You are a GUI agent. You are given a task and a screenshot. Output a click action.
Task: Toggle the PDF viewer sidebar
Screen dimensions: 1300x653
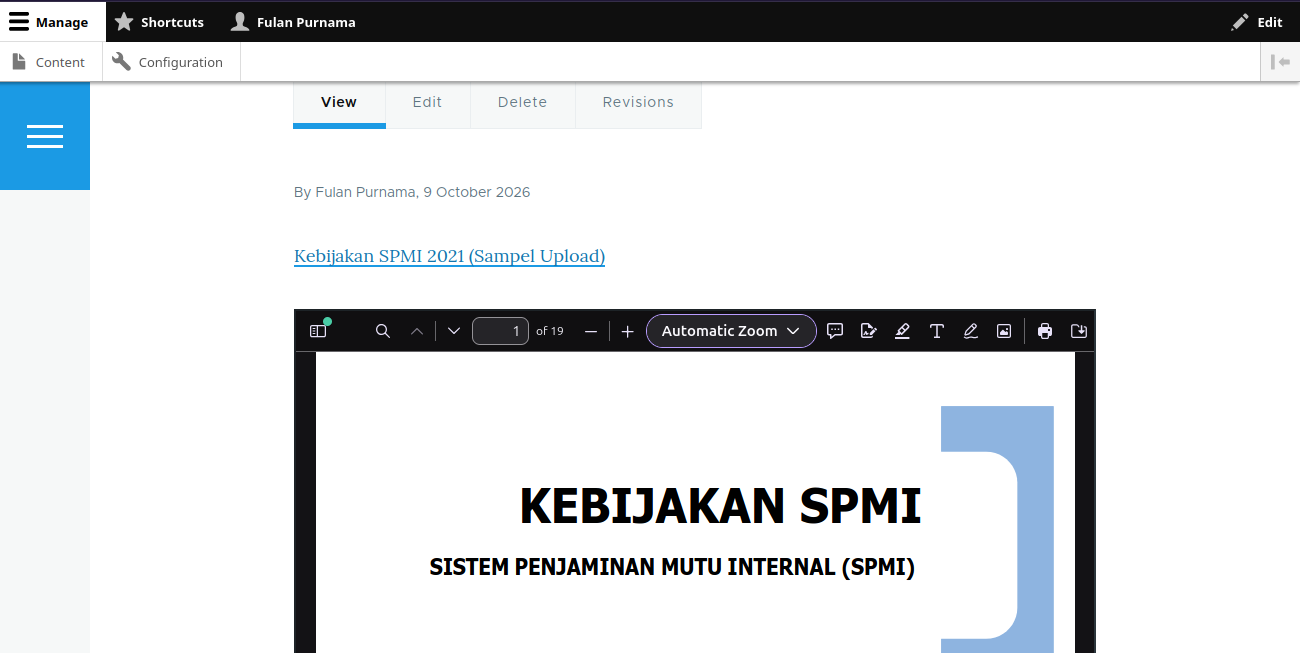coord(318,331)
